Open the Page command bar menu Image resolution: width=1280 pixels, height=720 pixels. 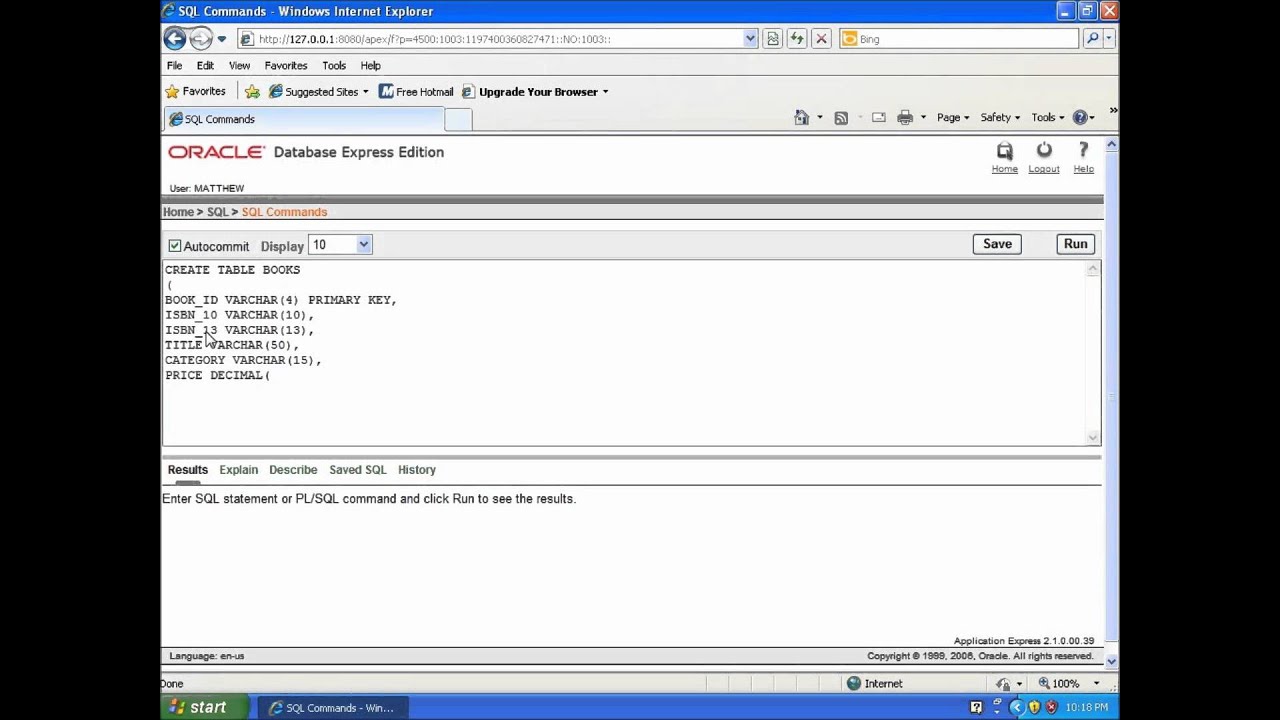click(x=953, y=117)
